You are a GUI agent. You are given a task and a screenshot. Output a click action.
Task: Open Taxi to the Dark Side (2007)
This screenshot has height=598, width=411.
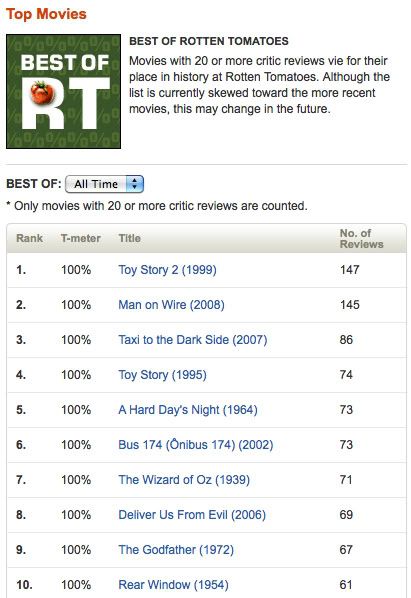[193, 340]
